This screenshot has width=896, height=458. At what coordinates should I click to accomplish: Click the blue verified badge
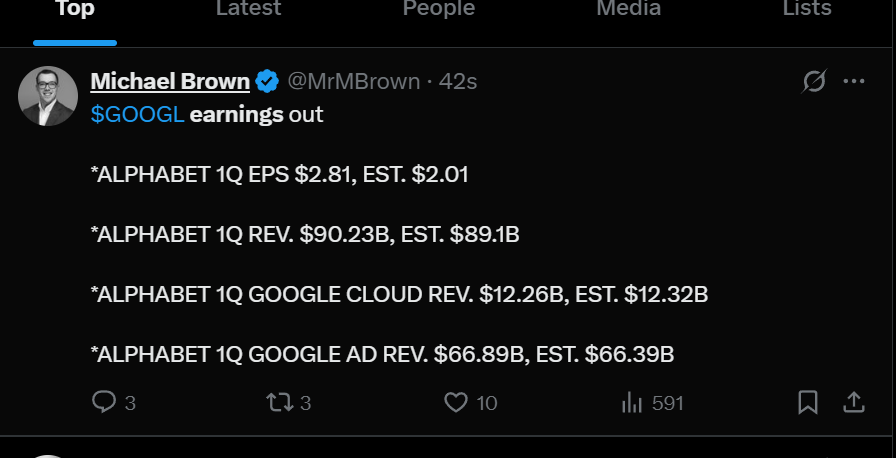(x=267, y=82)
